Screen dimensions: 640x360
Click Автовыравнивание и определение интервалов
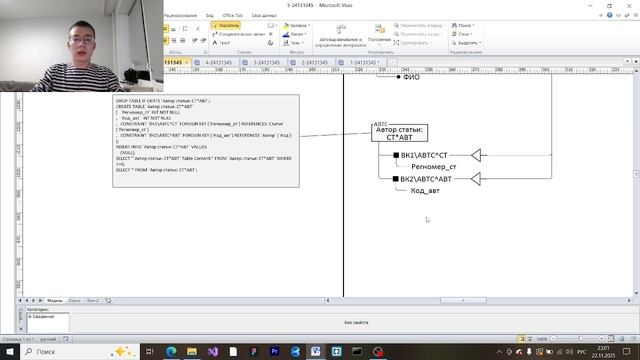point(340,37)
